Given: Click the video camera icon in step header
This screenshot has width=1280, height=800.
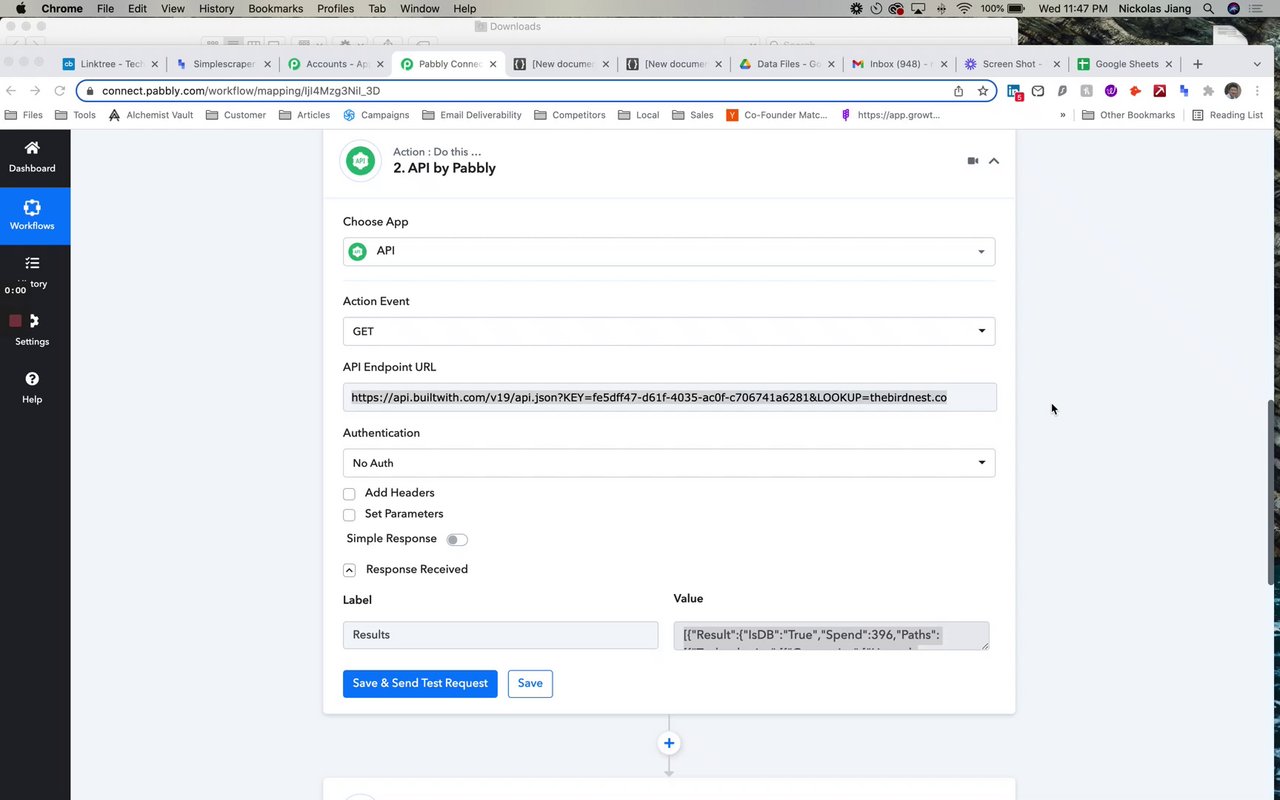Looking at the screenshot, I should coord(972,161).
